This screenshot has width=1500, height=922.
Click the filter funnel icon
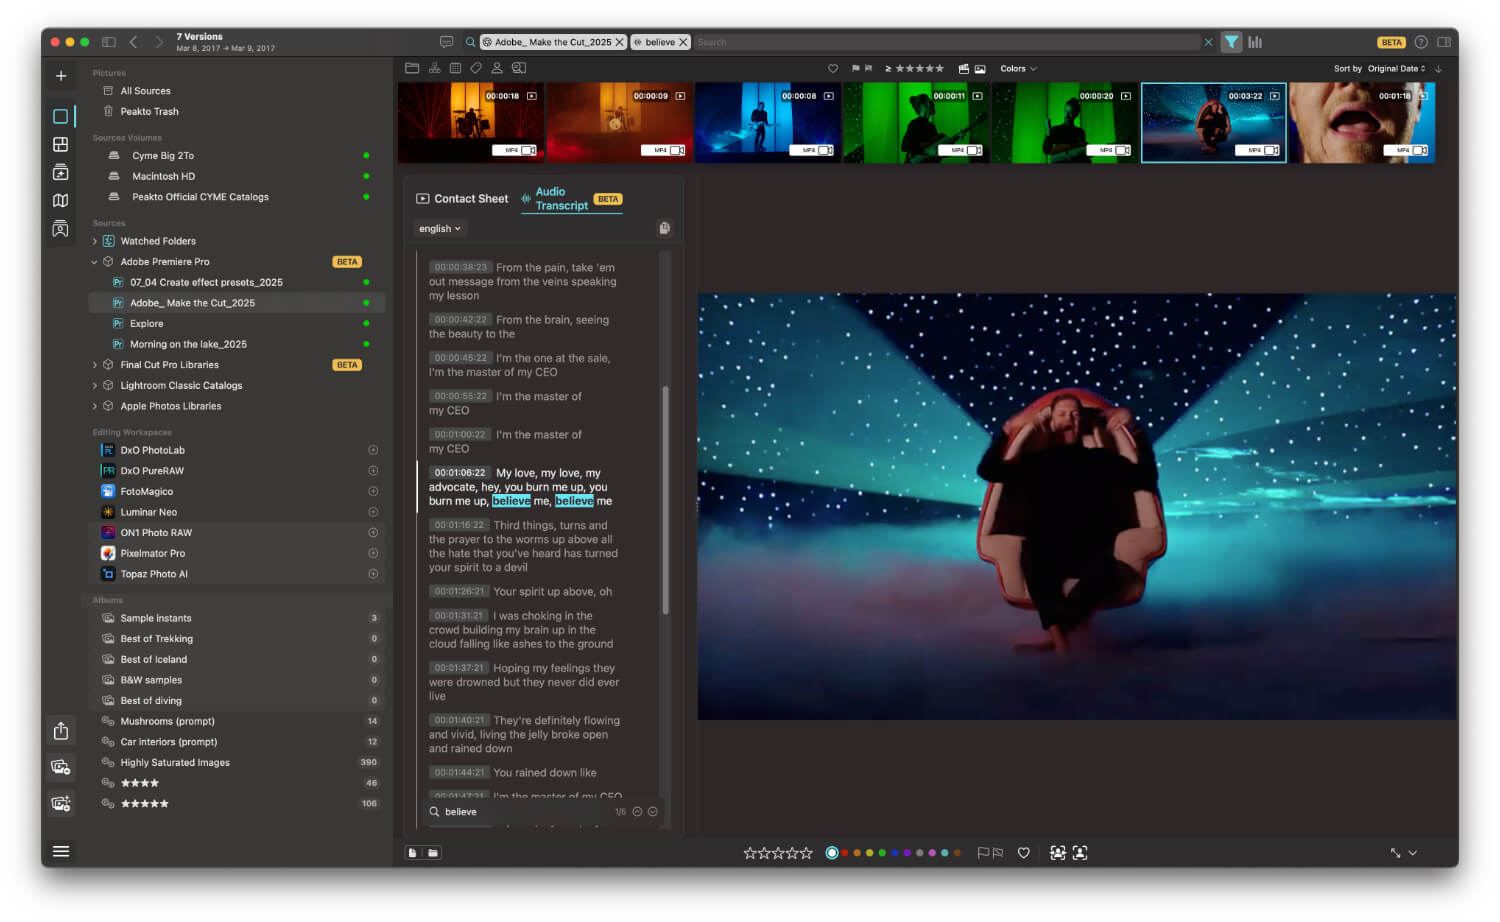pos(1232,42)
